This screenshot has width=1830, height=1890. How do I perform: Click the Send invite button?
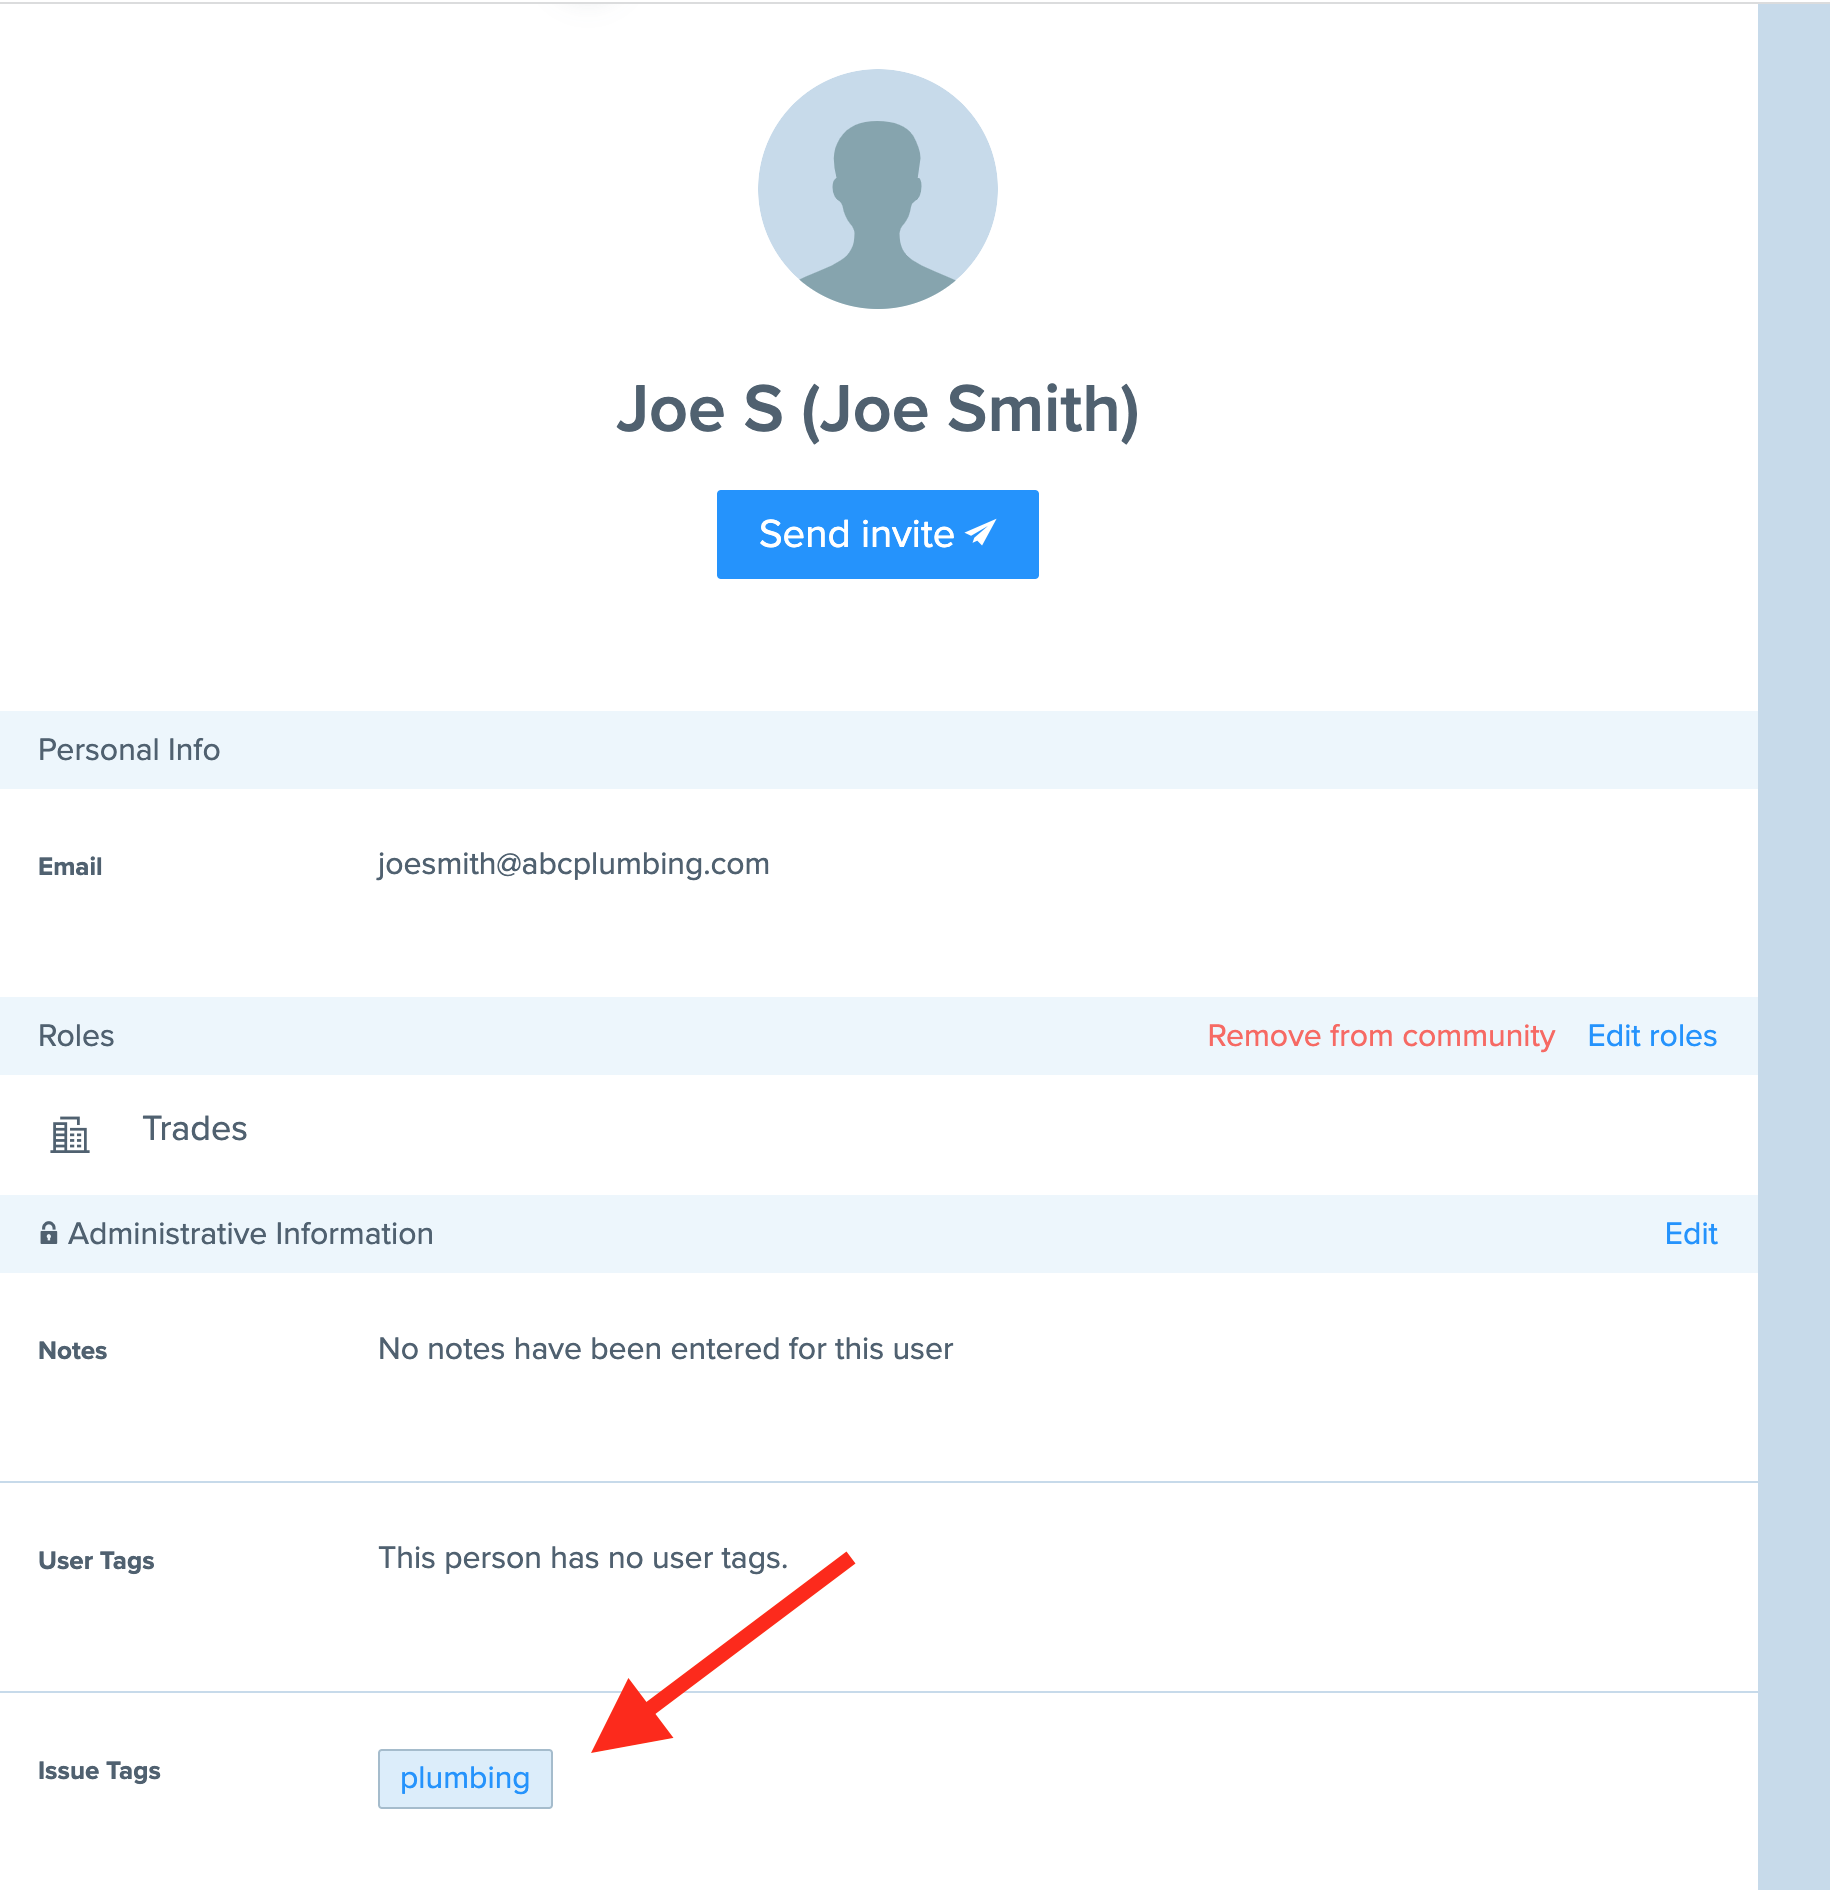coord(877,534)
